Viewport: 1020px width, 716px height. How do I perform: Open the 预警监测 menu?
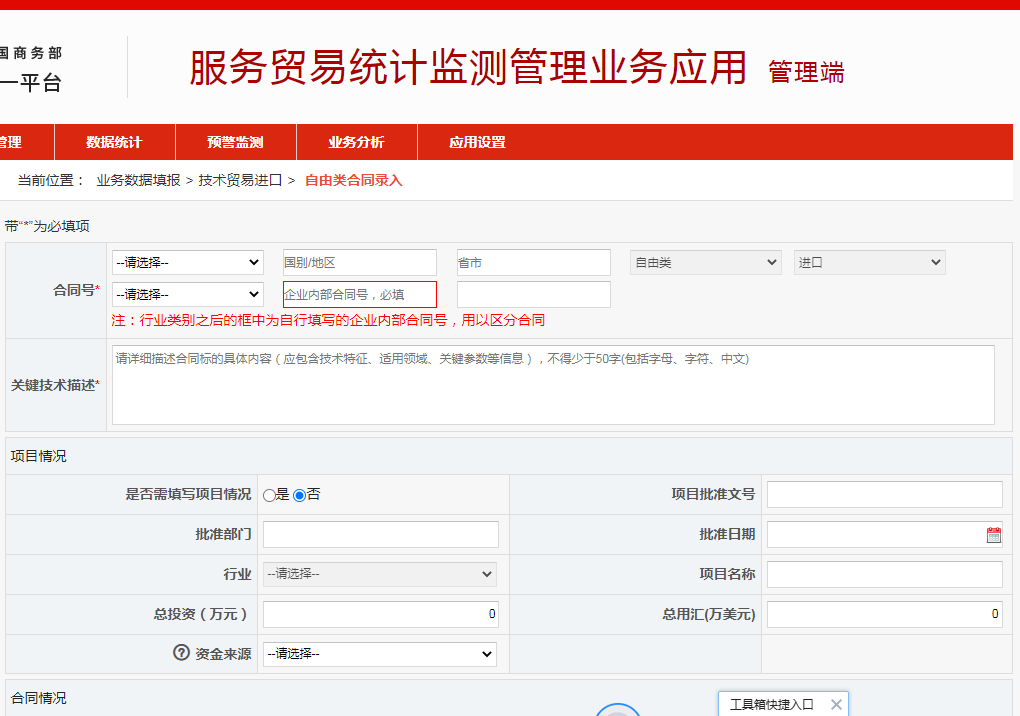[235, 142]
